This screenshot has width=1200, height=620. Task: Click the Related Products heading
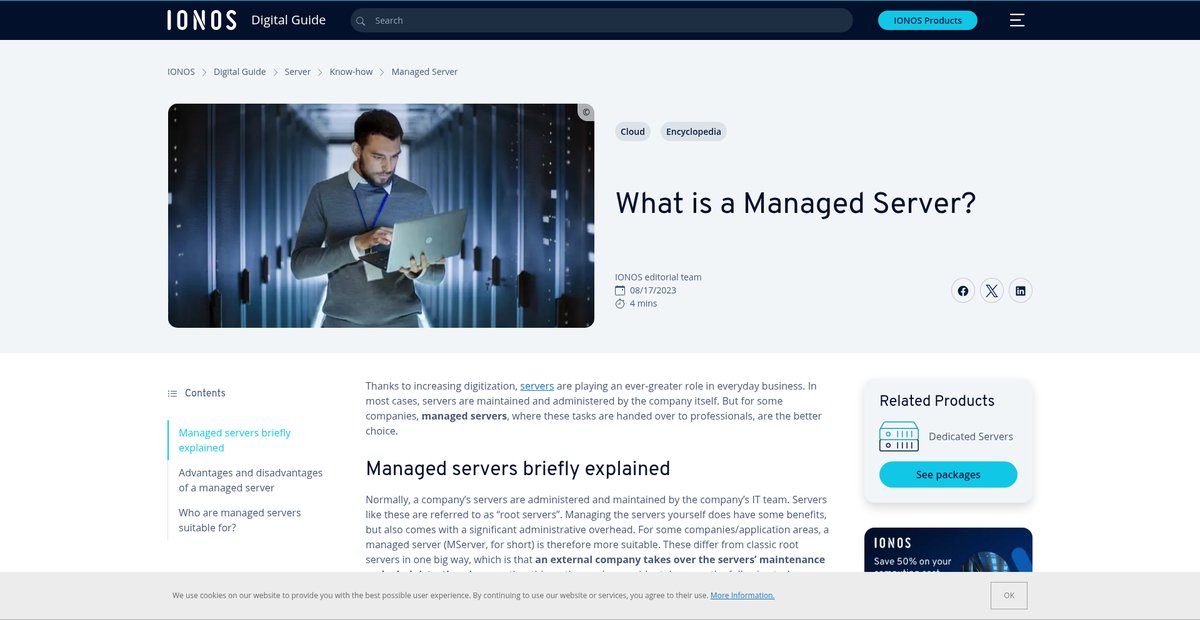(937, 400)
